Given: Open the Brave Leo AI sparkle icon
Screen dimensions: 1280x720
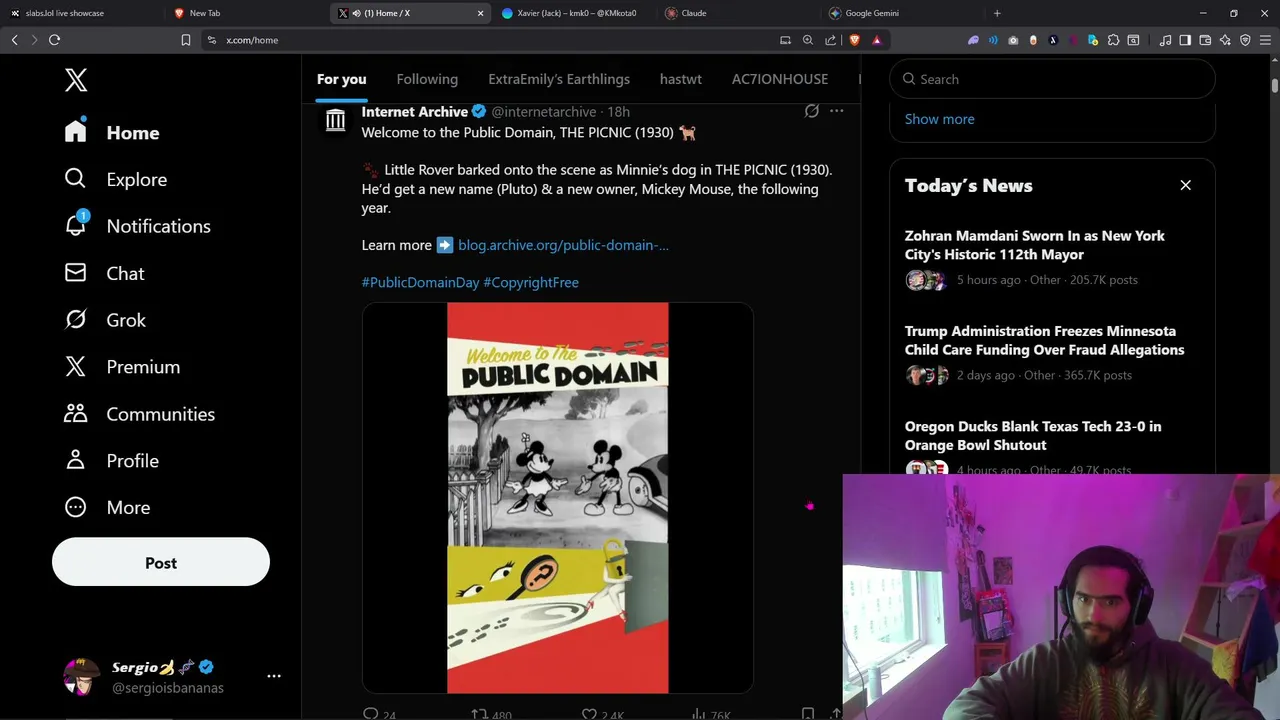Looking at the screenshot, I should (1225, 40).
